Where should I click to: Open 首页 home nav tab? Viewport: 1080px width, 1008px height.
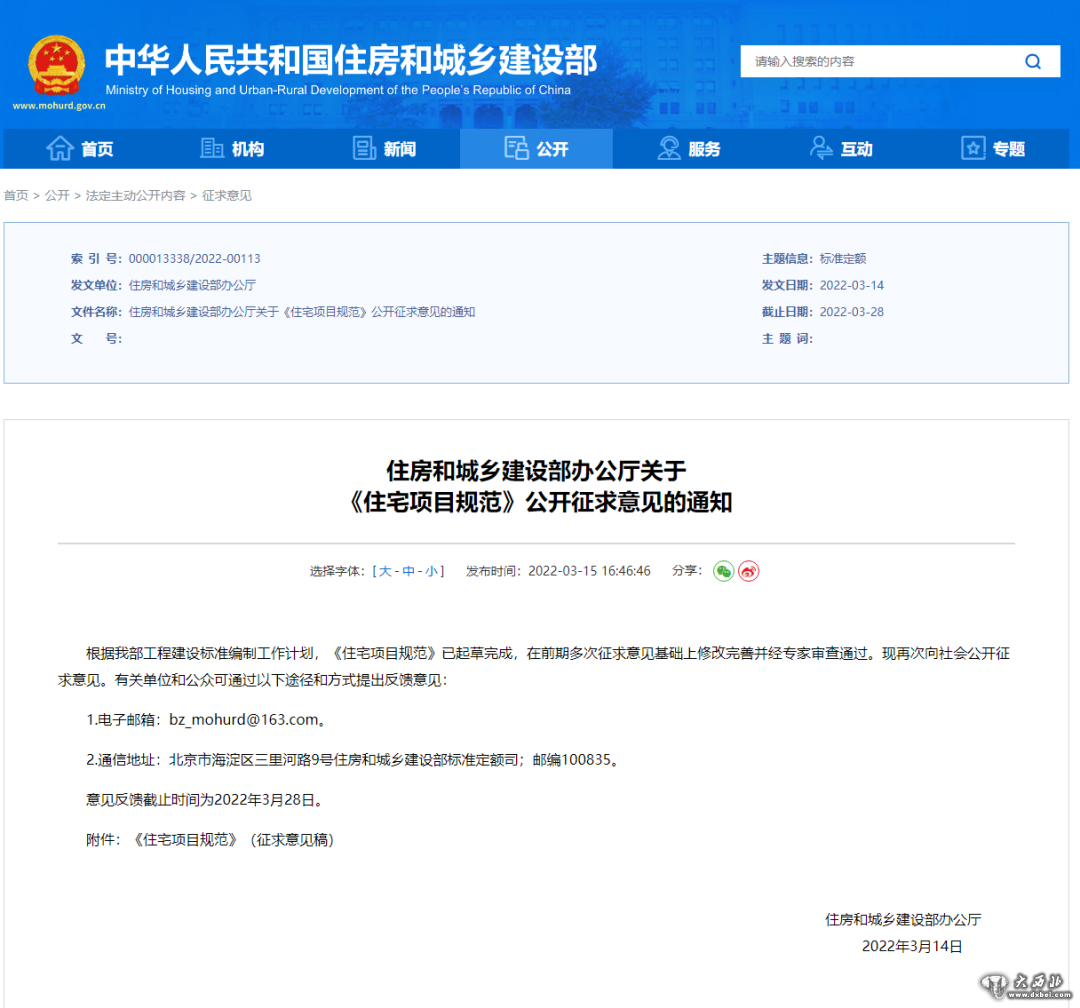pos(80,149)
